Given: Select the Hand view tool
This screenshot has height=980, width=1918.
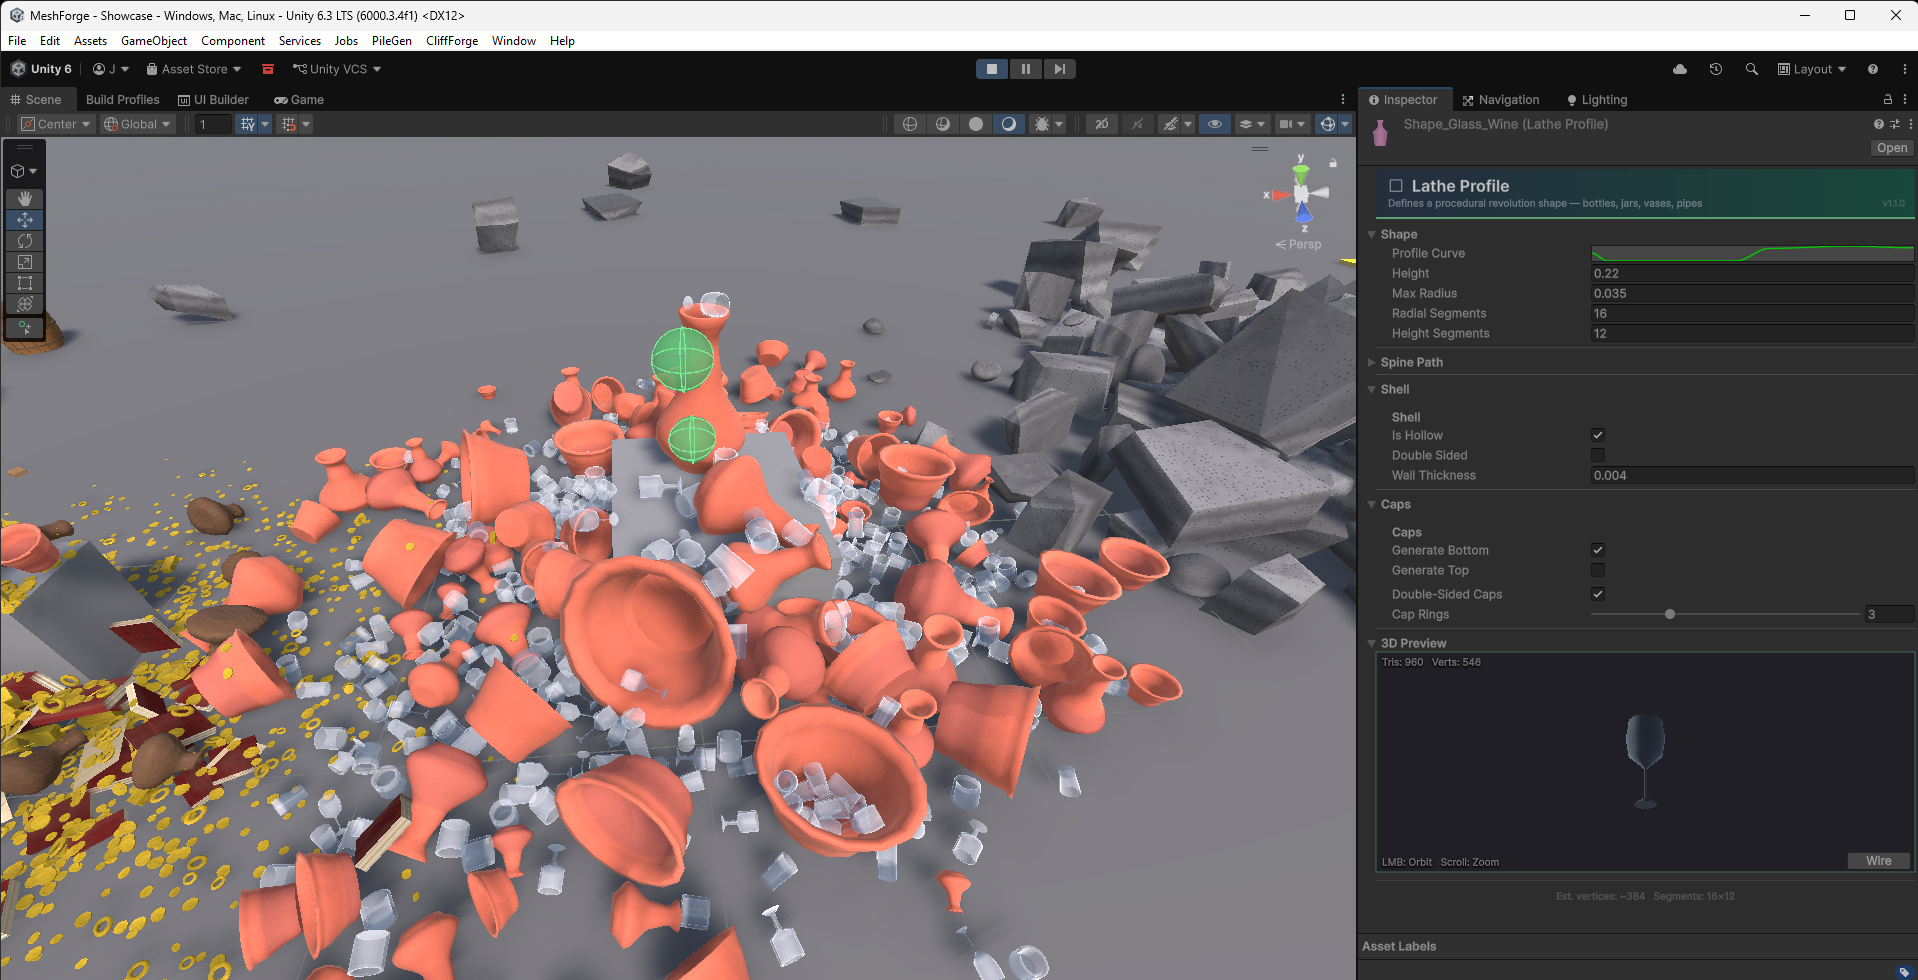Looking at the screenshot, I should coord(24,198).
